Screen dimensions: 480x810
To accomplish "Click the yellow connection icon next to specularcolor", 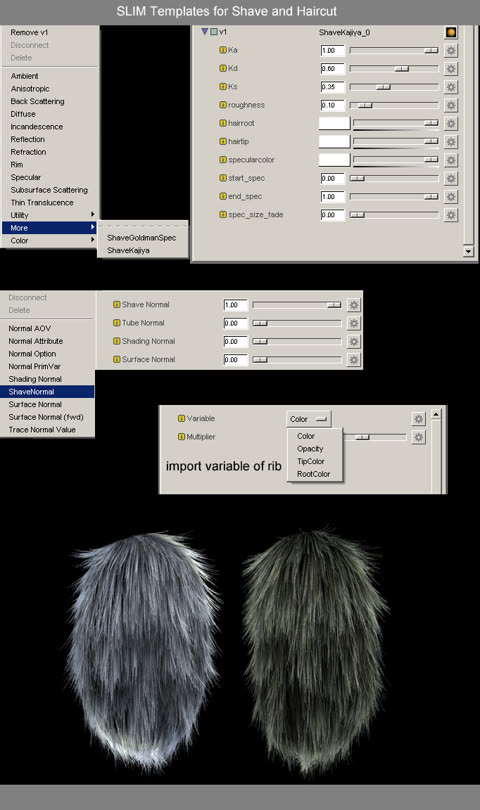I will (223, 160).
